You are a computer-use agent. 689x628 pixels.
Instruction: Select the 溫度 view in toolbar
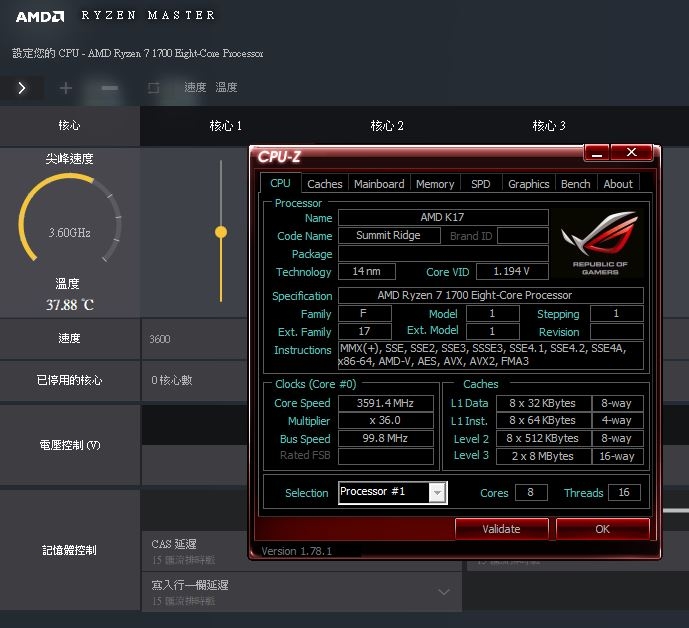[x=226, y=87]
